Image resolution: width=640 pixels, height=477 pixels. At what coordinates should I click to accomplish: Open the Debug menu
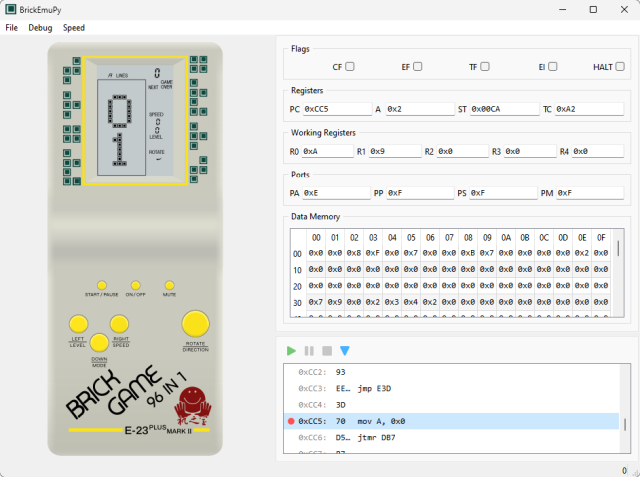[x=40, y=28]
